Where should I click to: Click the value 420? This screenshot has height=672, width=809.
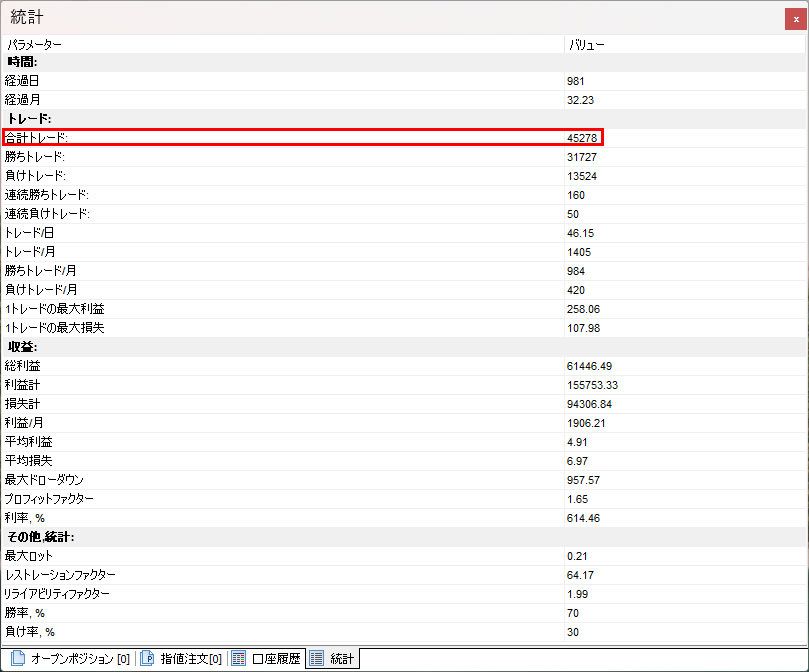(x=576, y=291)
